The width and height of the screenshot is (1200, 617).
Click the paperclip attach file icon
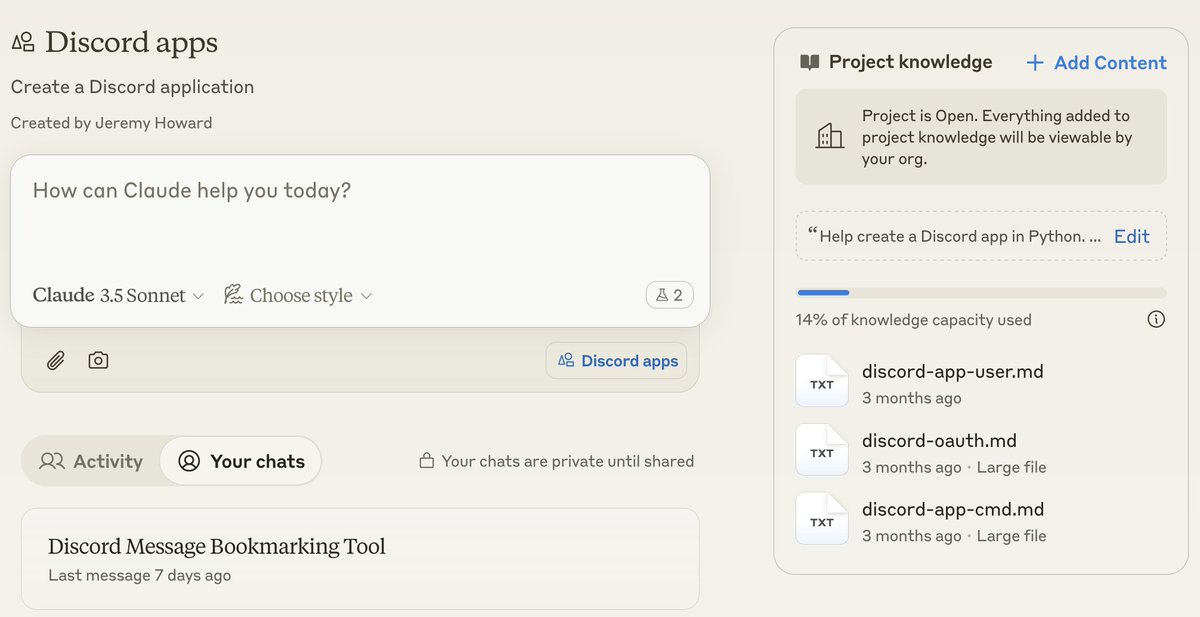56,360
